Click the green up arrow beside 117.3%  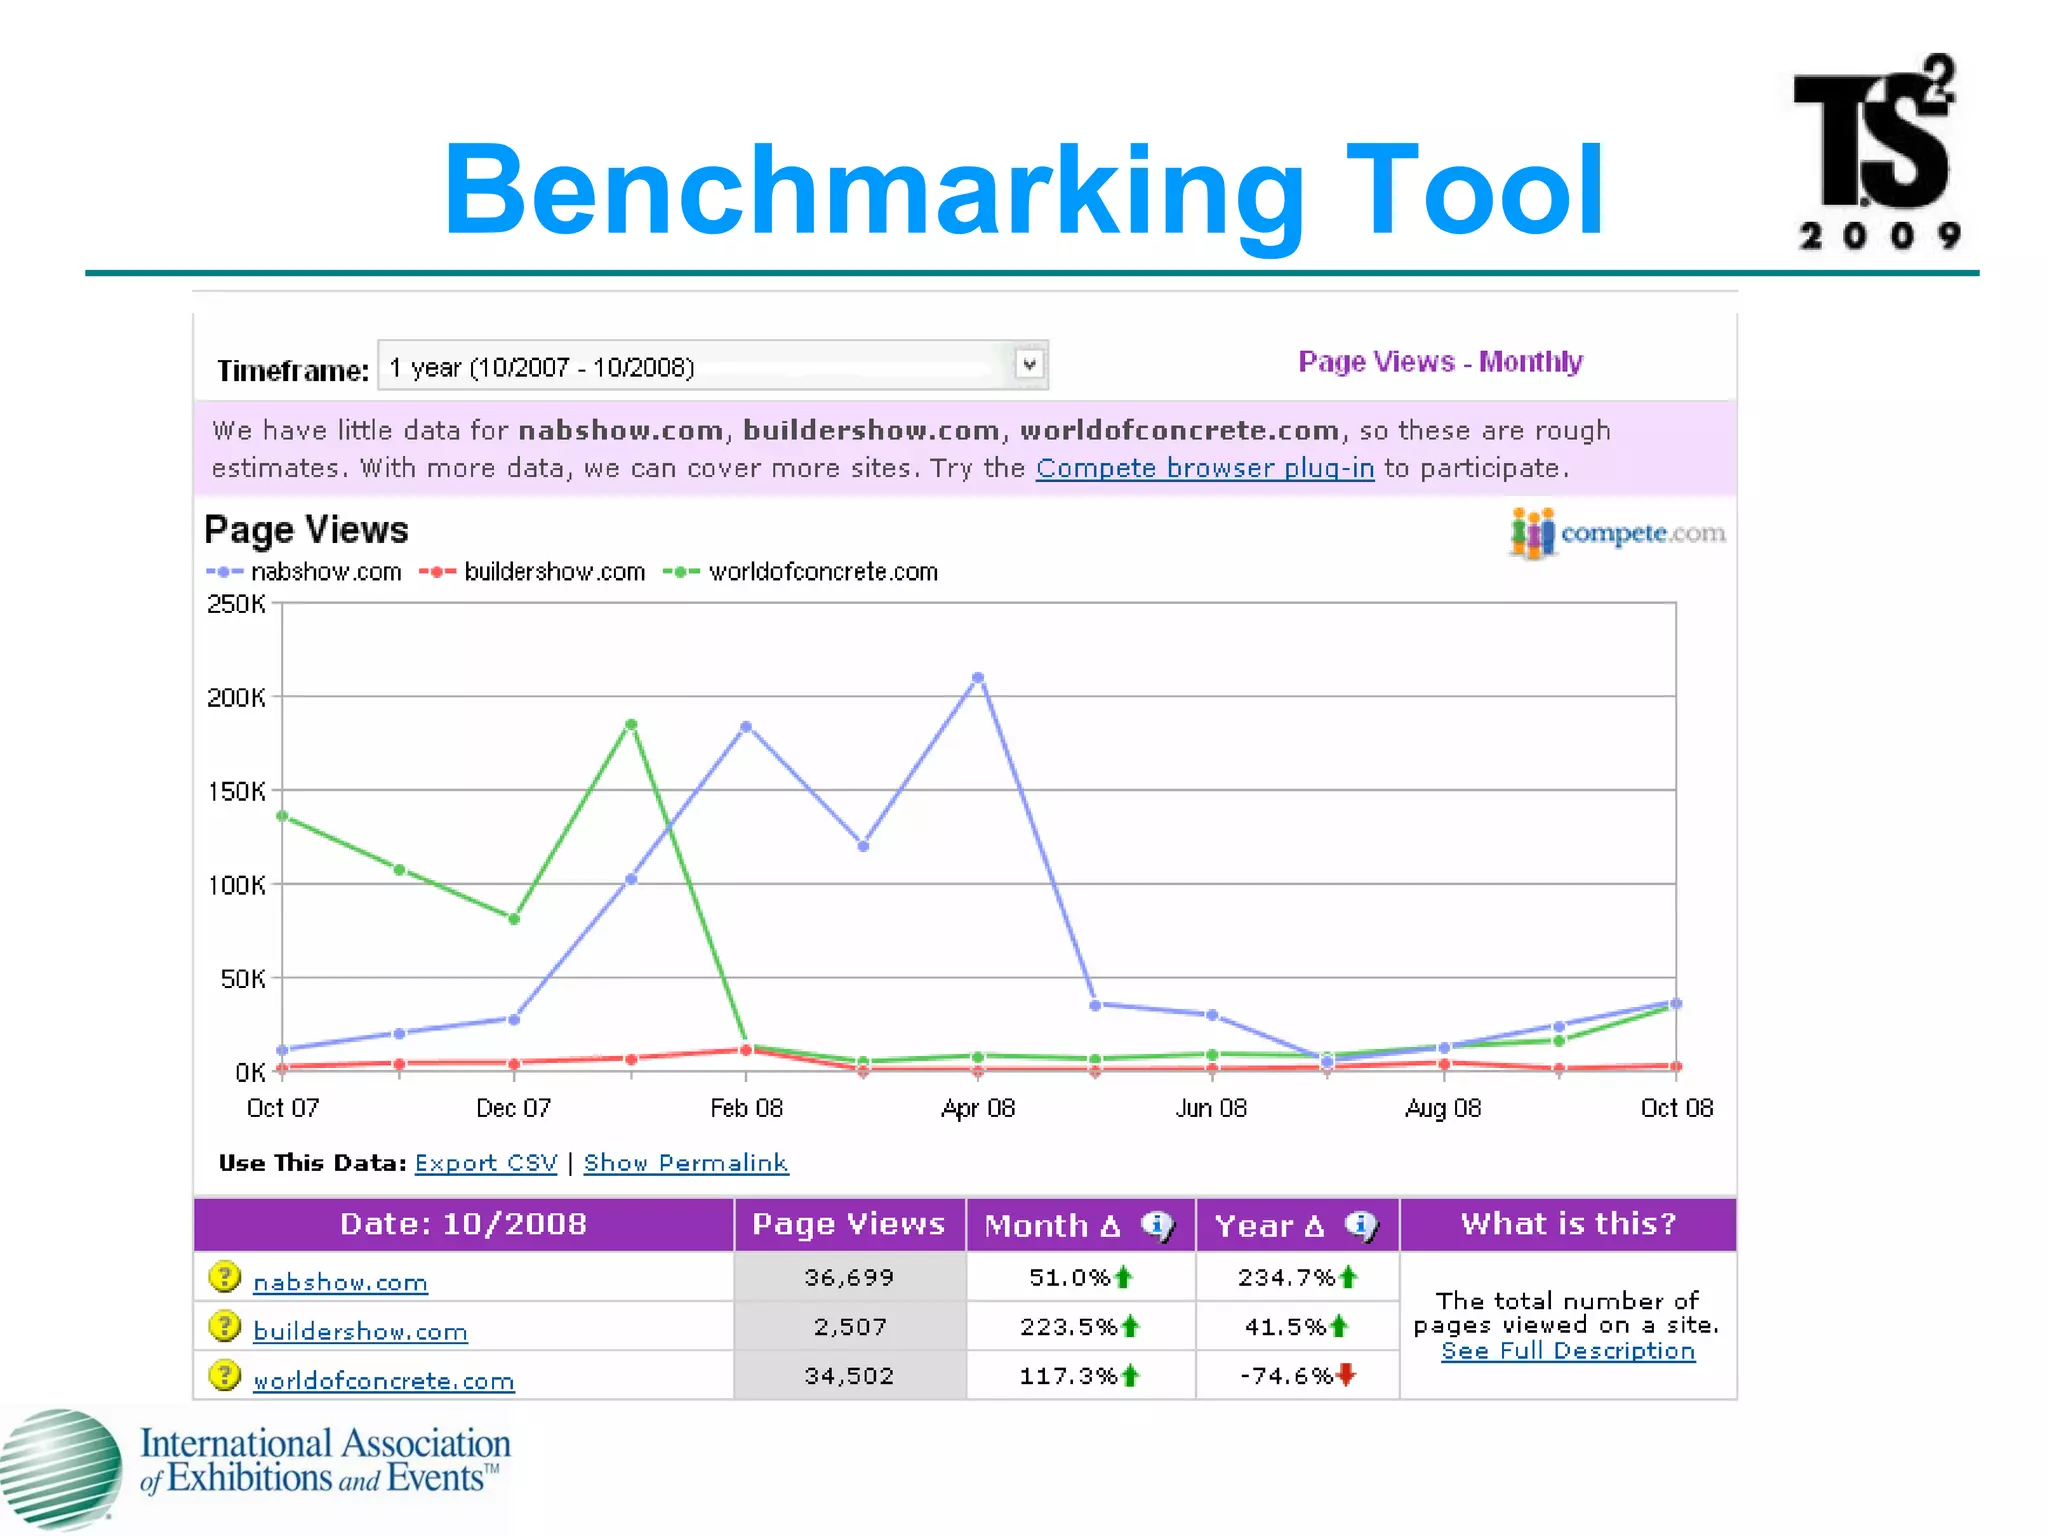point(1130,1375)
